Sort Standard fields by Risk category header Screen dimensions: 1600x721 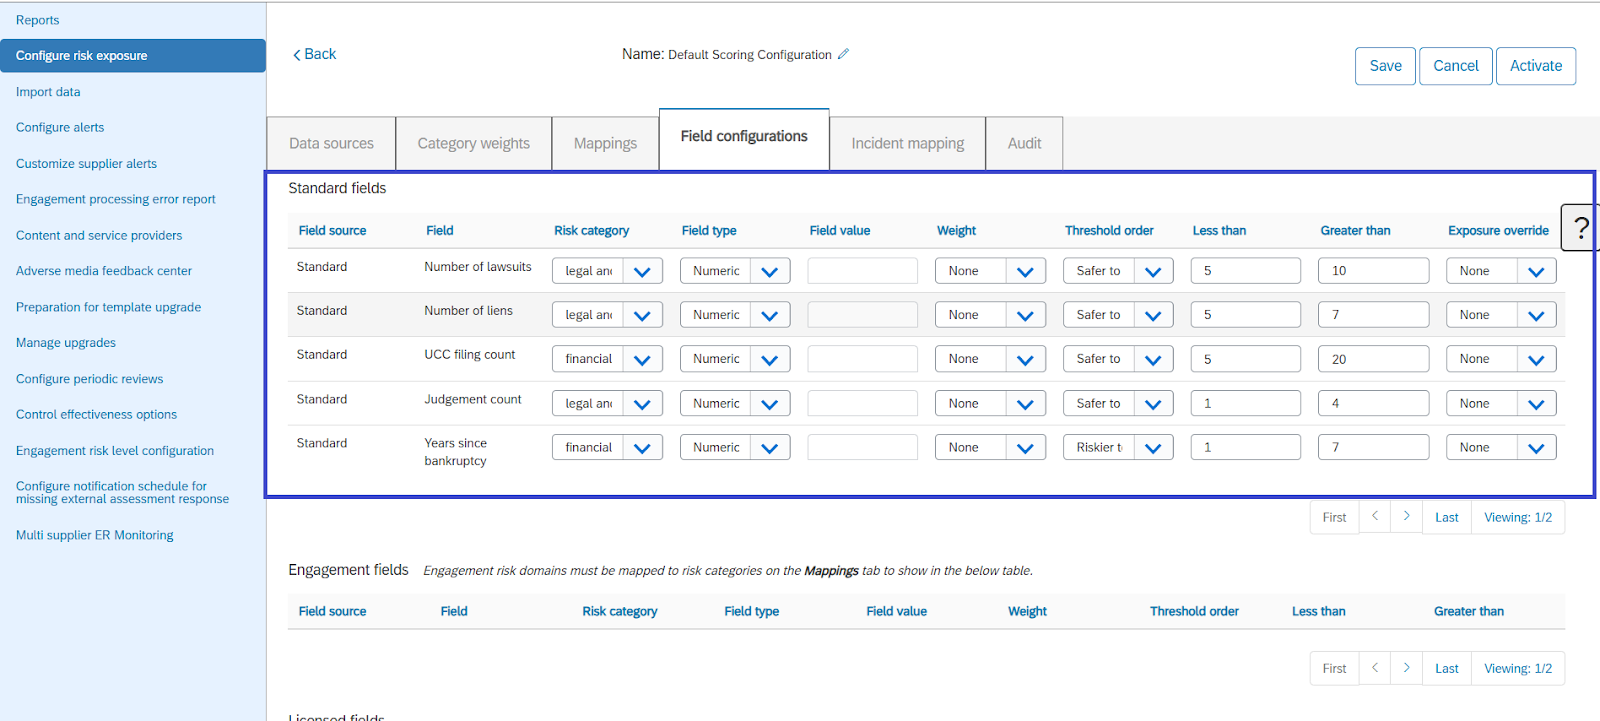coord(591,231)
